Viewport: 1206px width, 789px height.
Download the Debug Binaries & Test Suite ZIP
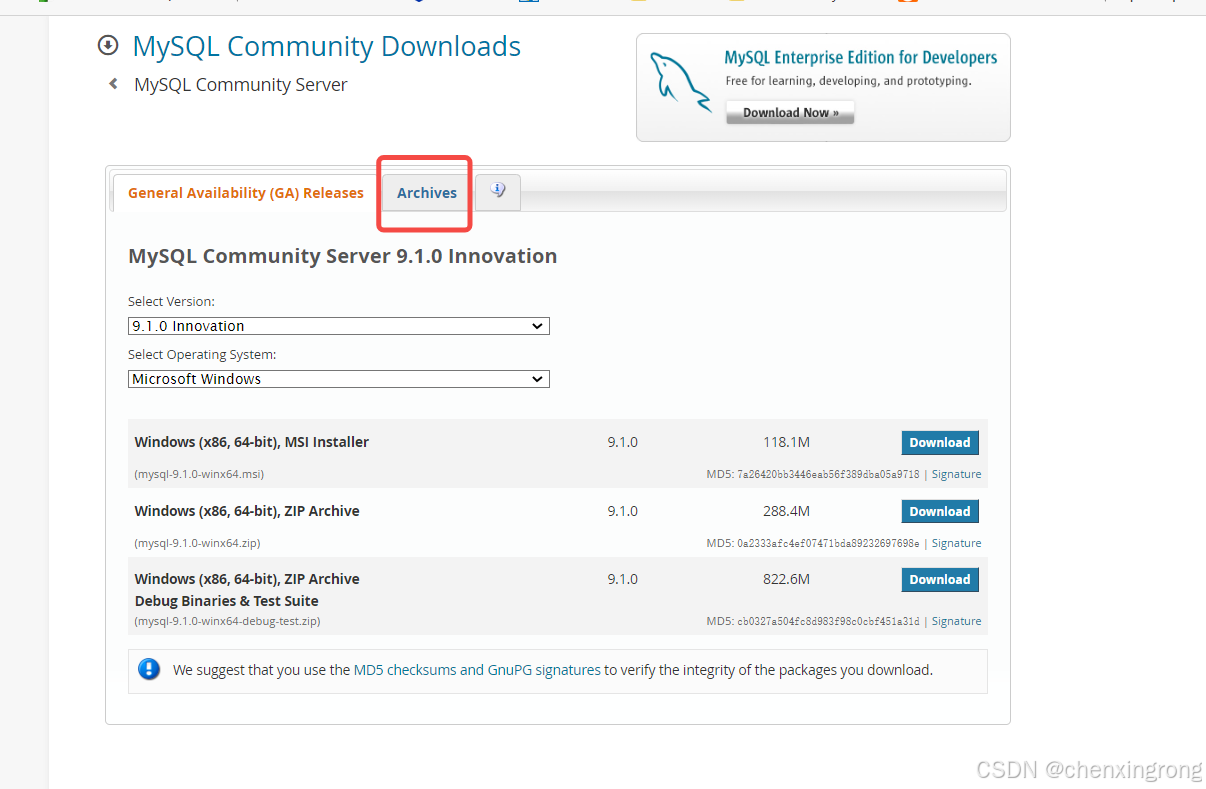(x=940, y=580)
